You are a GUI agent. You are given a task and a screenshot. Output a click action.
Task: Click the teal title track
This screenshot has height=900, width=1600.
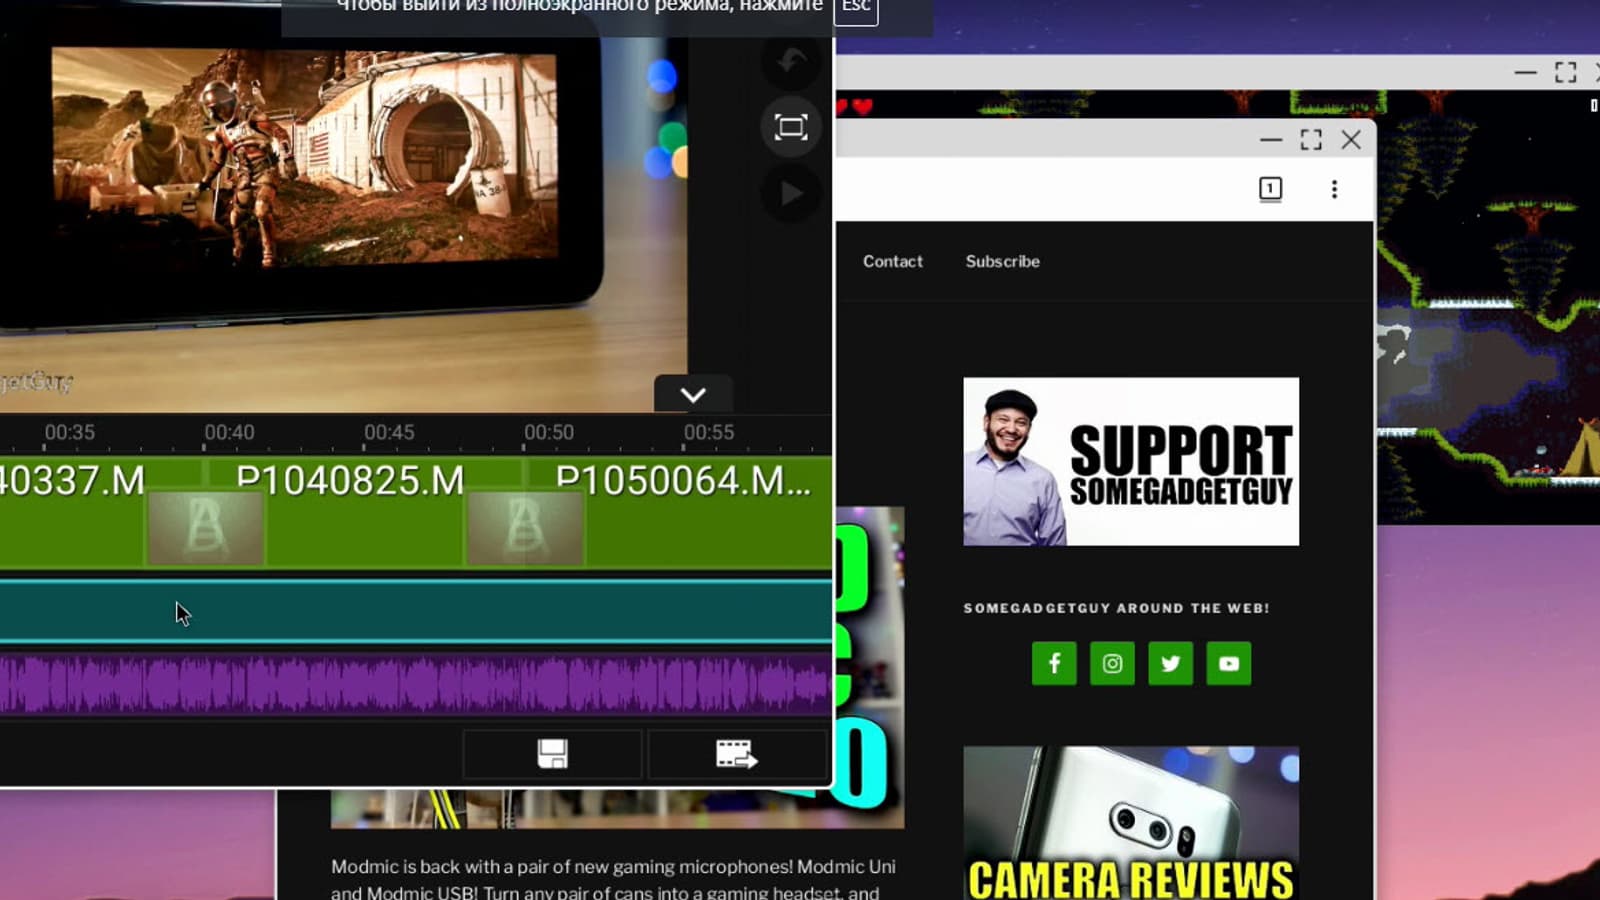(416, 611)
